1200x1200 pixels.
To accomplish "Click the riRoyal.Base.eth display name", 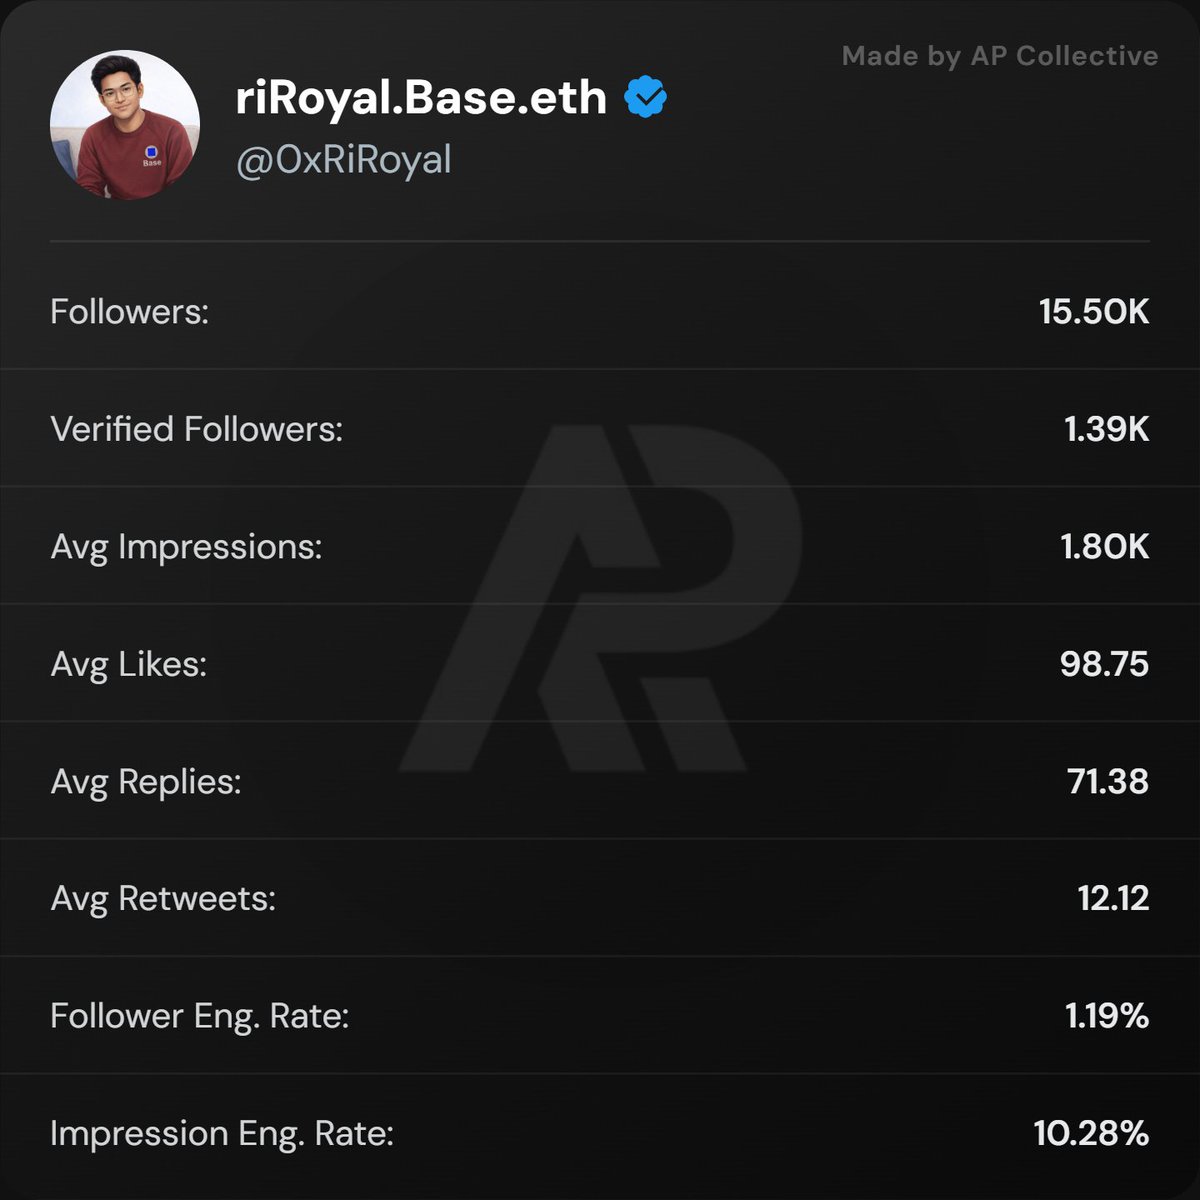I will [x=421, y=98].
